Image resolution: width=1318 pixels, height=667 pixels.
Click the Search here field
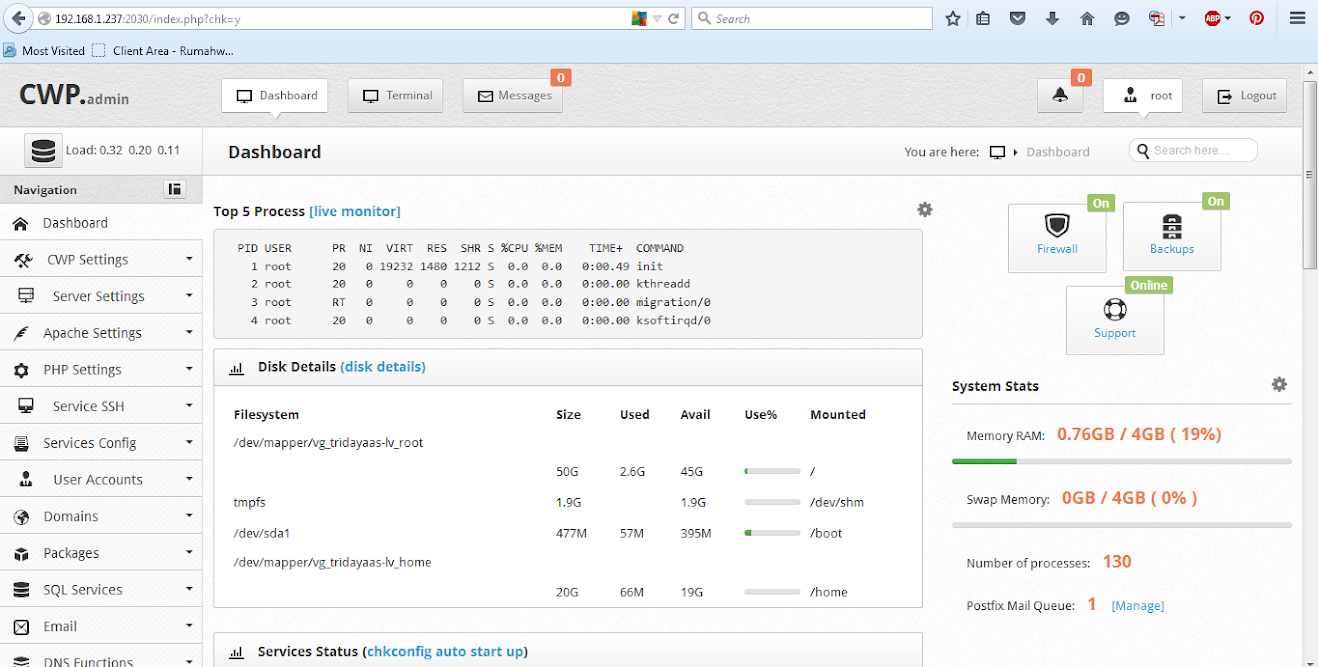[x=1193, y=150]
